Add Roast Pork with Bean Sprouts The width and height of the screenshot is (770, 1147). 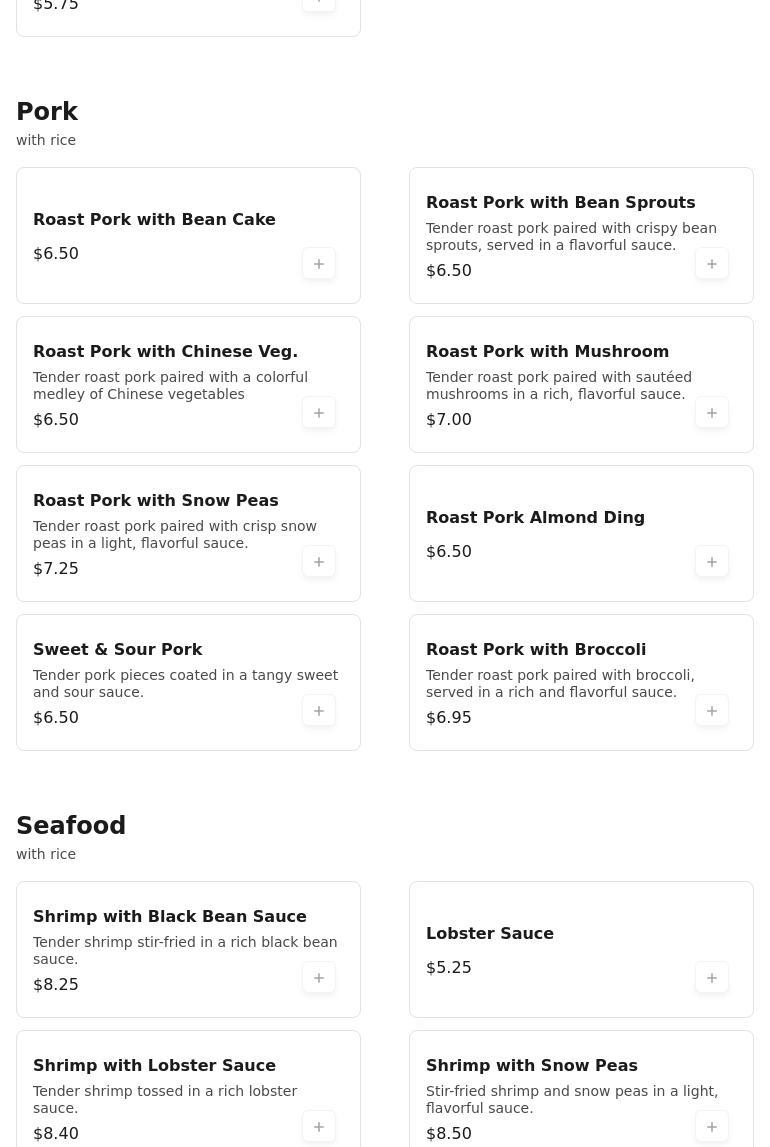(x=712, y=264)
